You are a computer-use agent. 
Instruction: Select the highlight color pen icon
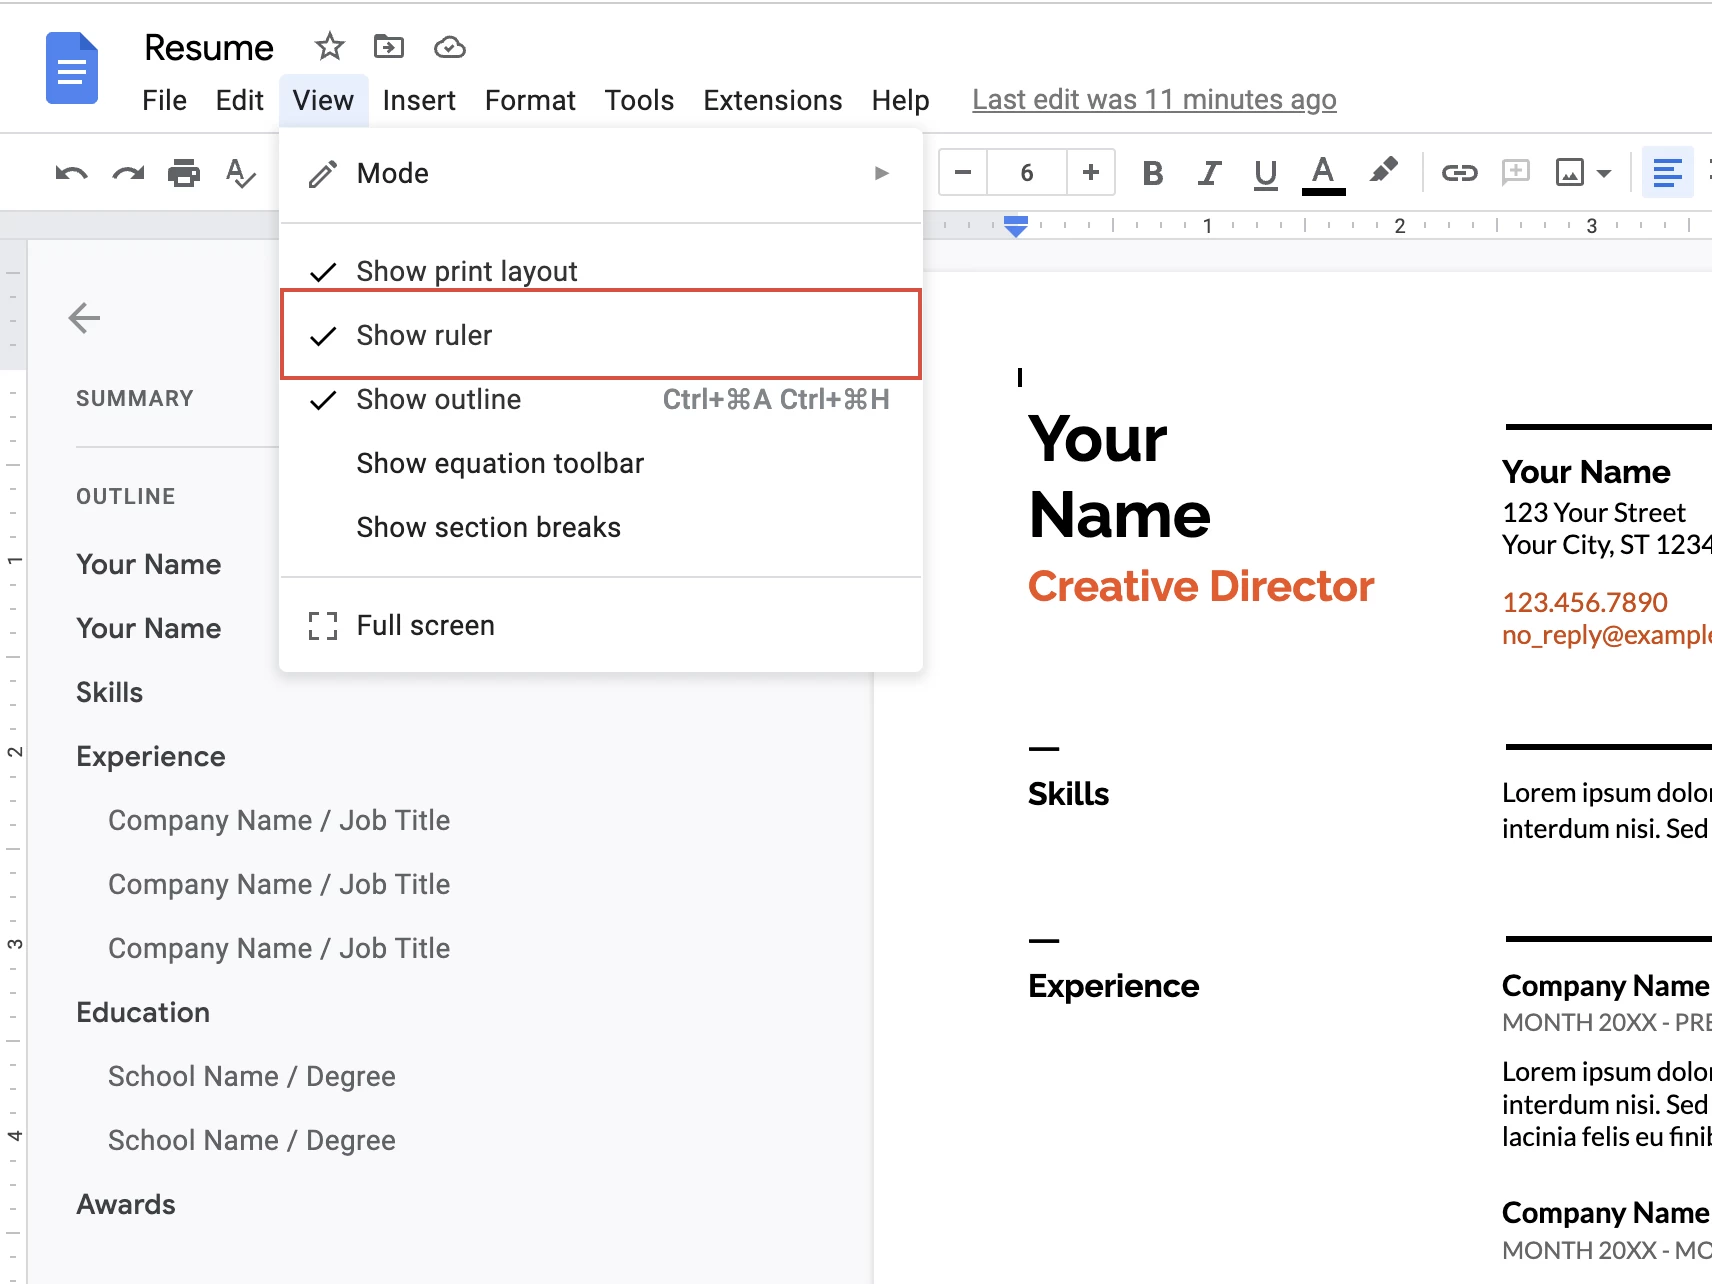point(1383,171)
